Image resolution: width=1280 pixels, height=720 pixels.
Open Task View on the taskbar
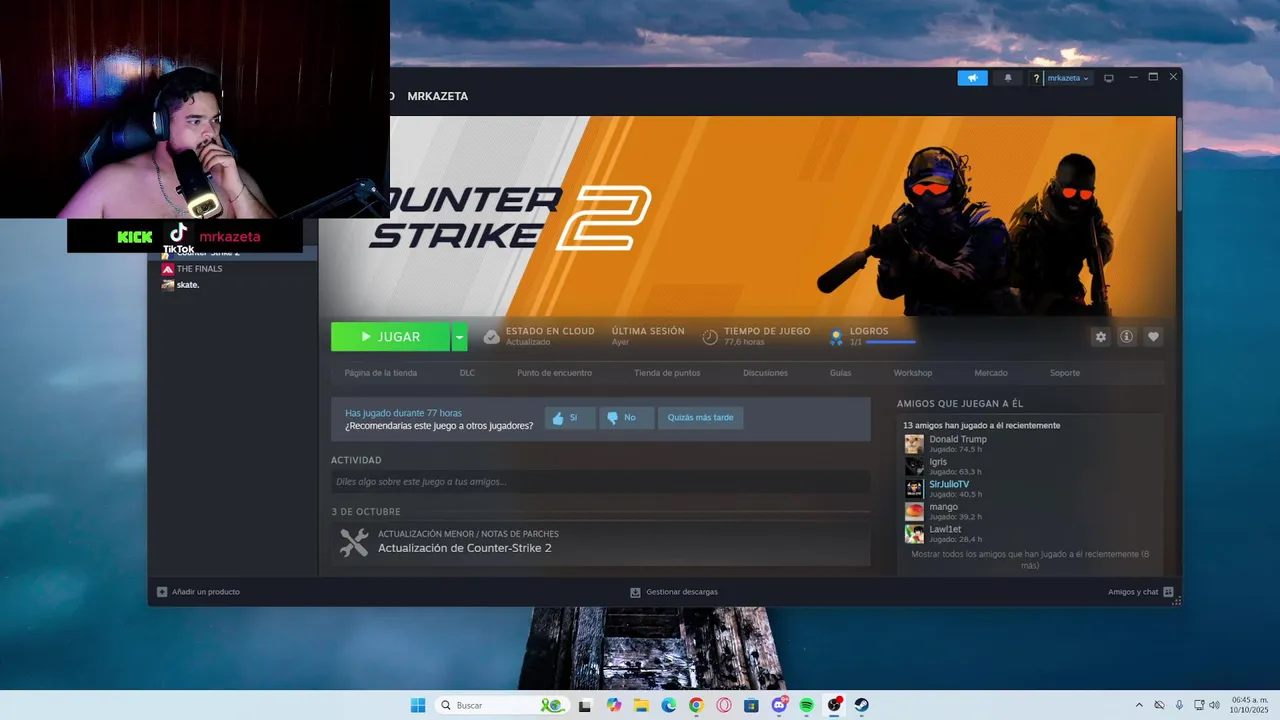point(585,705)
